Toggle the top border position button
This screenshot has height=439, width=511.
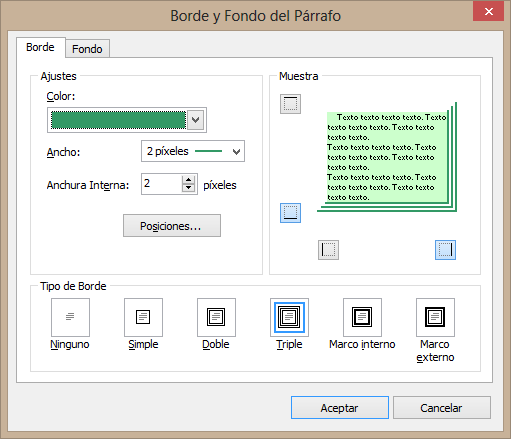coord(290,104)
